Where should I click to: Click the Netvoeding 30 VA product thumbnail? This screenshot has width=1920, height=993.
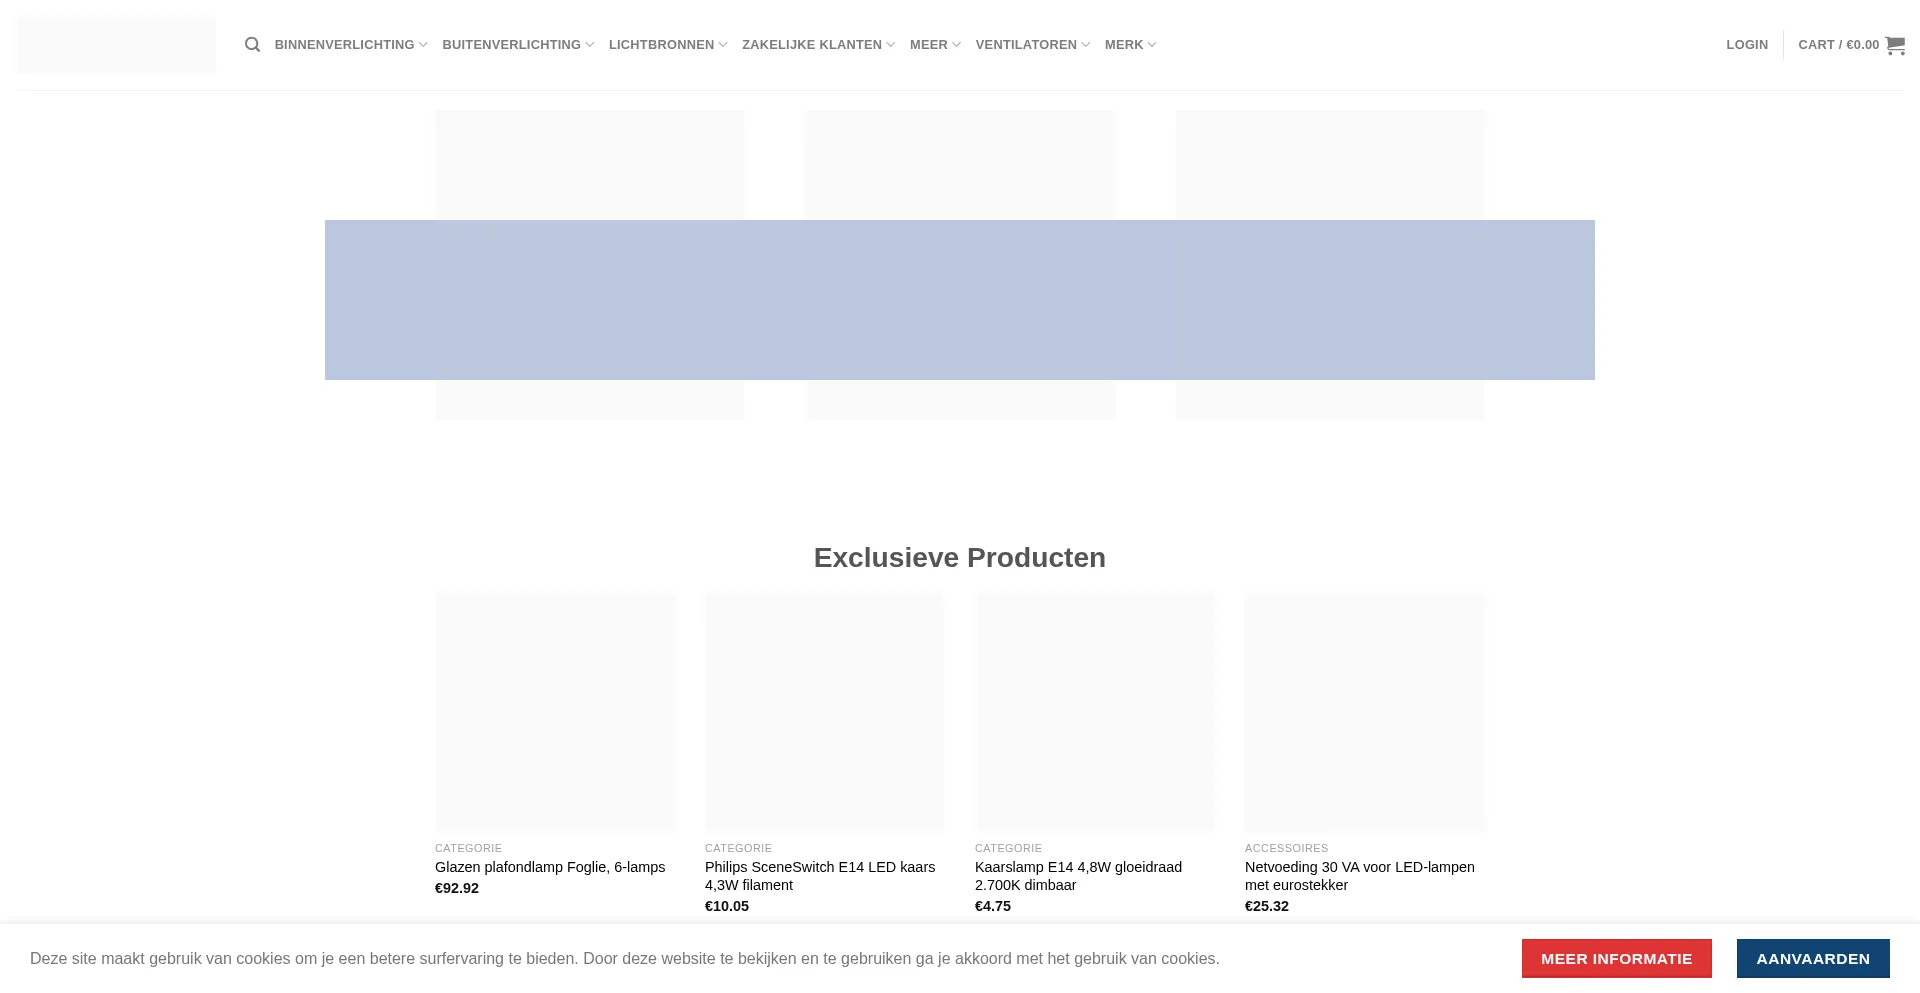[x=1364, y=711]
